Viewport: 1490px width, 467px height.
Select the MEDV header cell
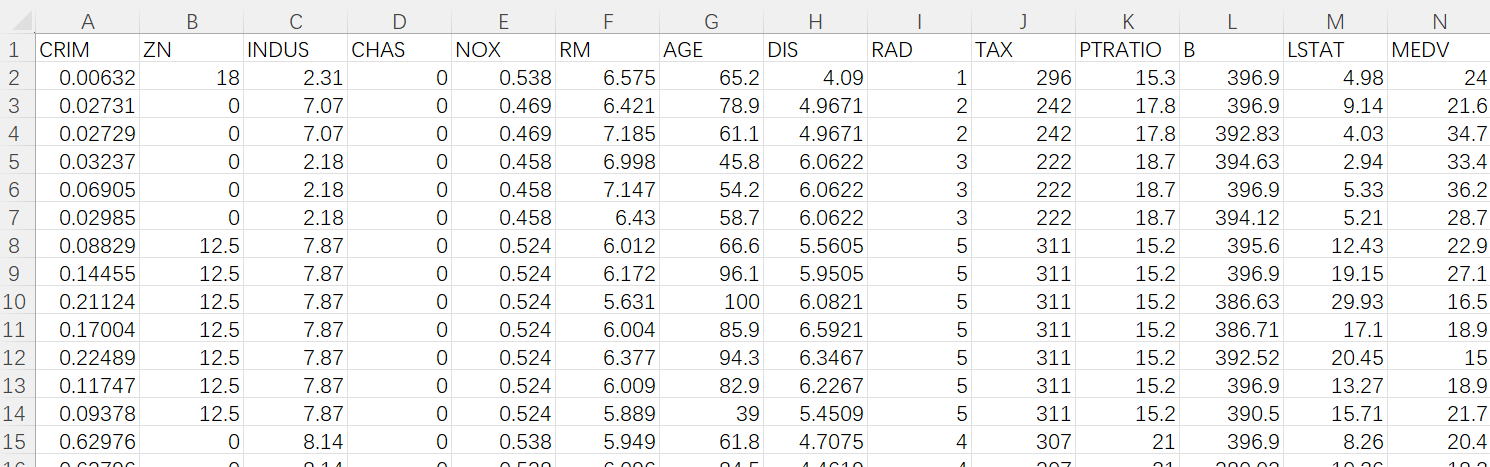(1439, 50)
